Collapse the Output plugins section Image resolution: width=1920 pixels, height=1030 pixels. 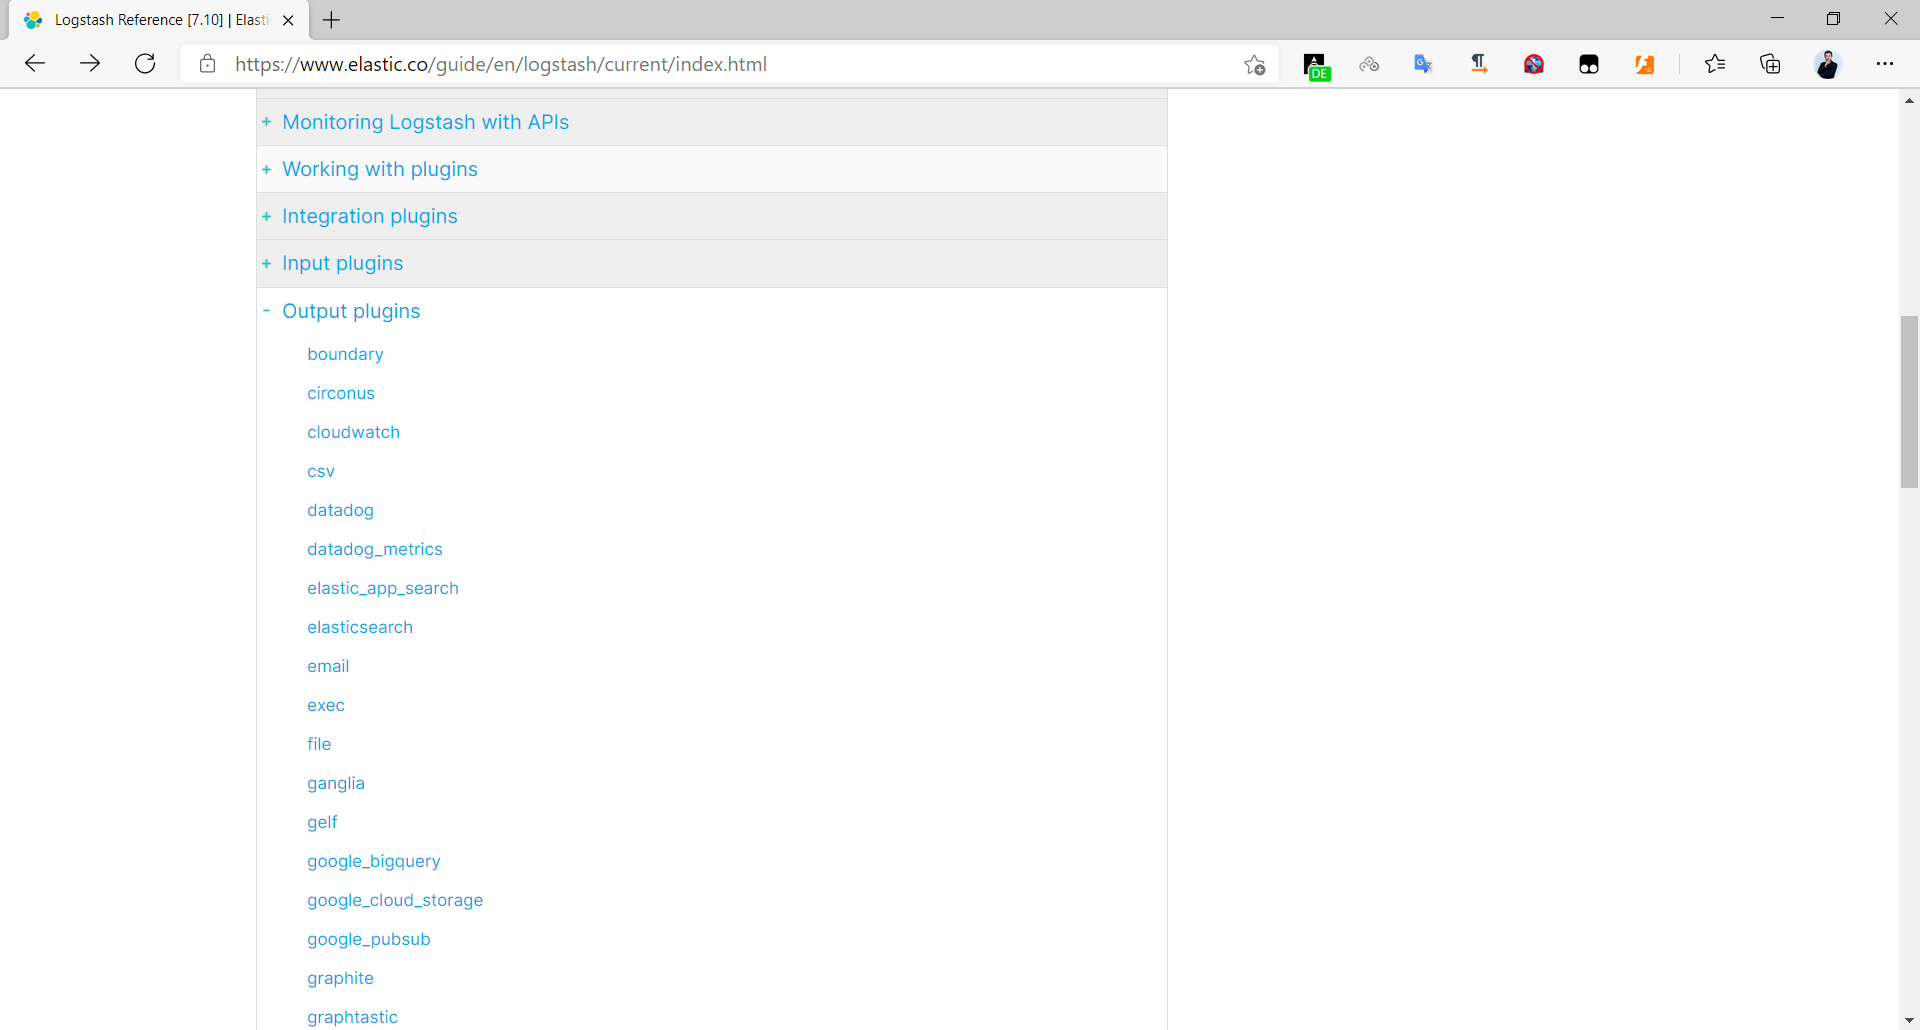[267, 311]
